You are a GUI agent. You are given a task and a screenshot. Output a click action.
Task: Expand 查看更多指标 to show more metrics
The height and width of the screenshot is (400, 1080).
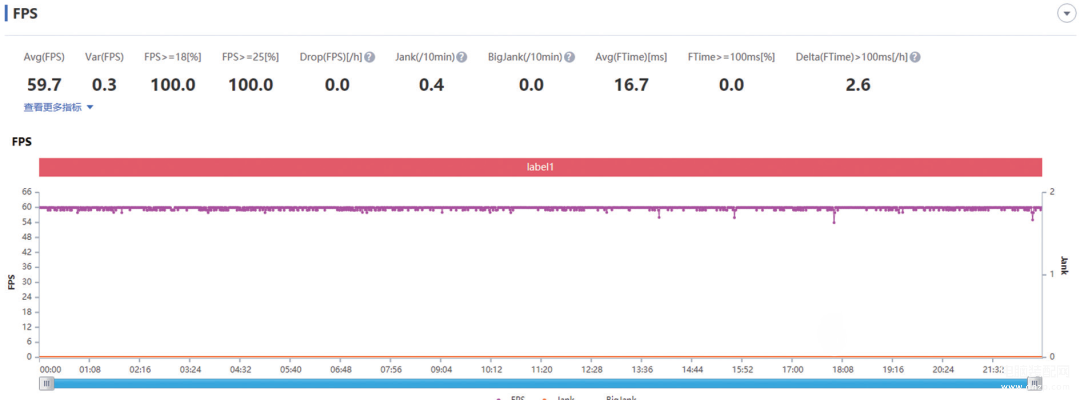click(53, 107)
